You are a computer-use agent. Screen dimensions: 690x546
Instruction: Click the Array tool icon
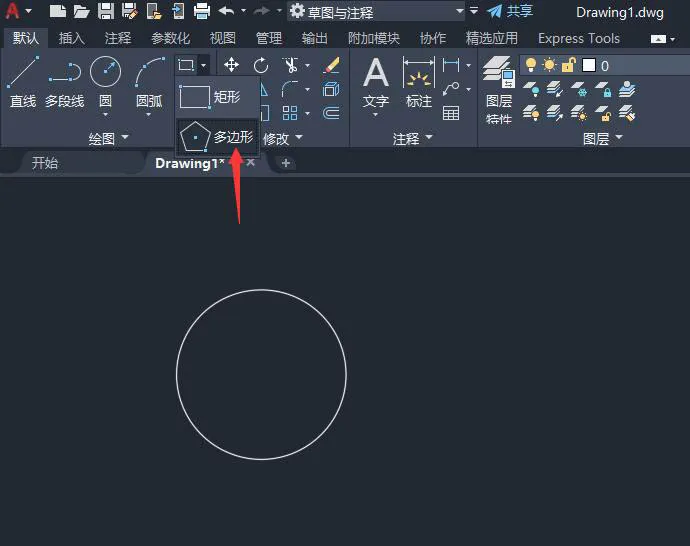coord(290,113)
